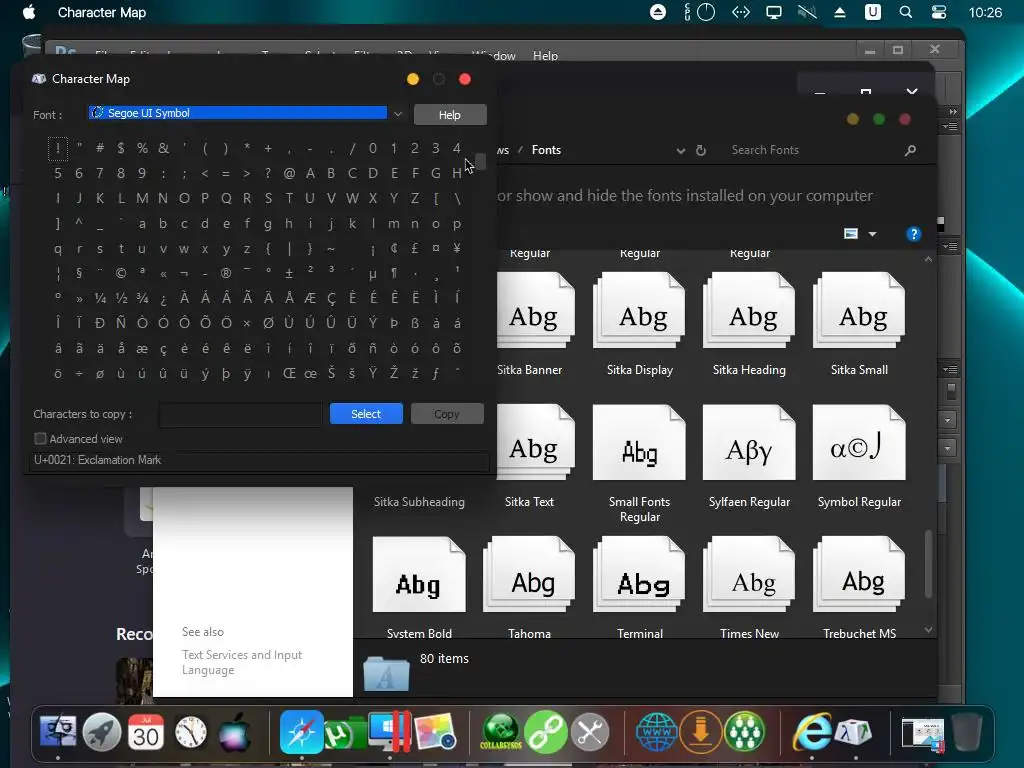Click the CPU usage monitor icon
The height and width of the screenshot is (768, 1024).
pyautogui.click(x=700, y=12)
